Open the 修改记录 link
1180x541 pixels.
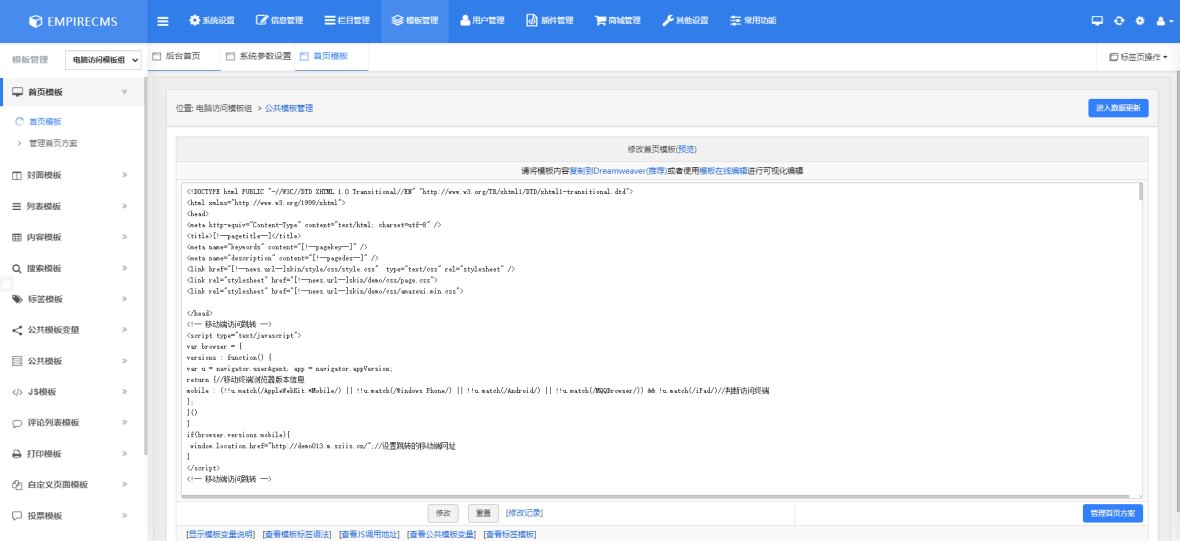(525, 513)
